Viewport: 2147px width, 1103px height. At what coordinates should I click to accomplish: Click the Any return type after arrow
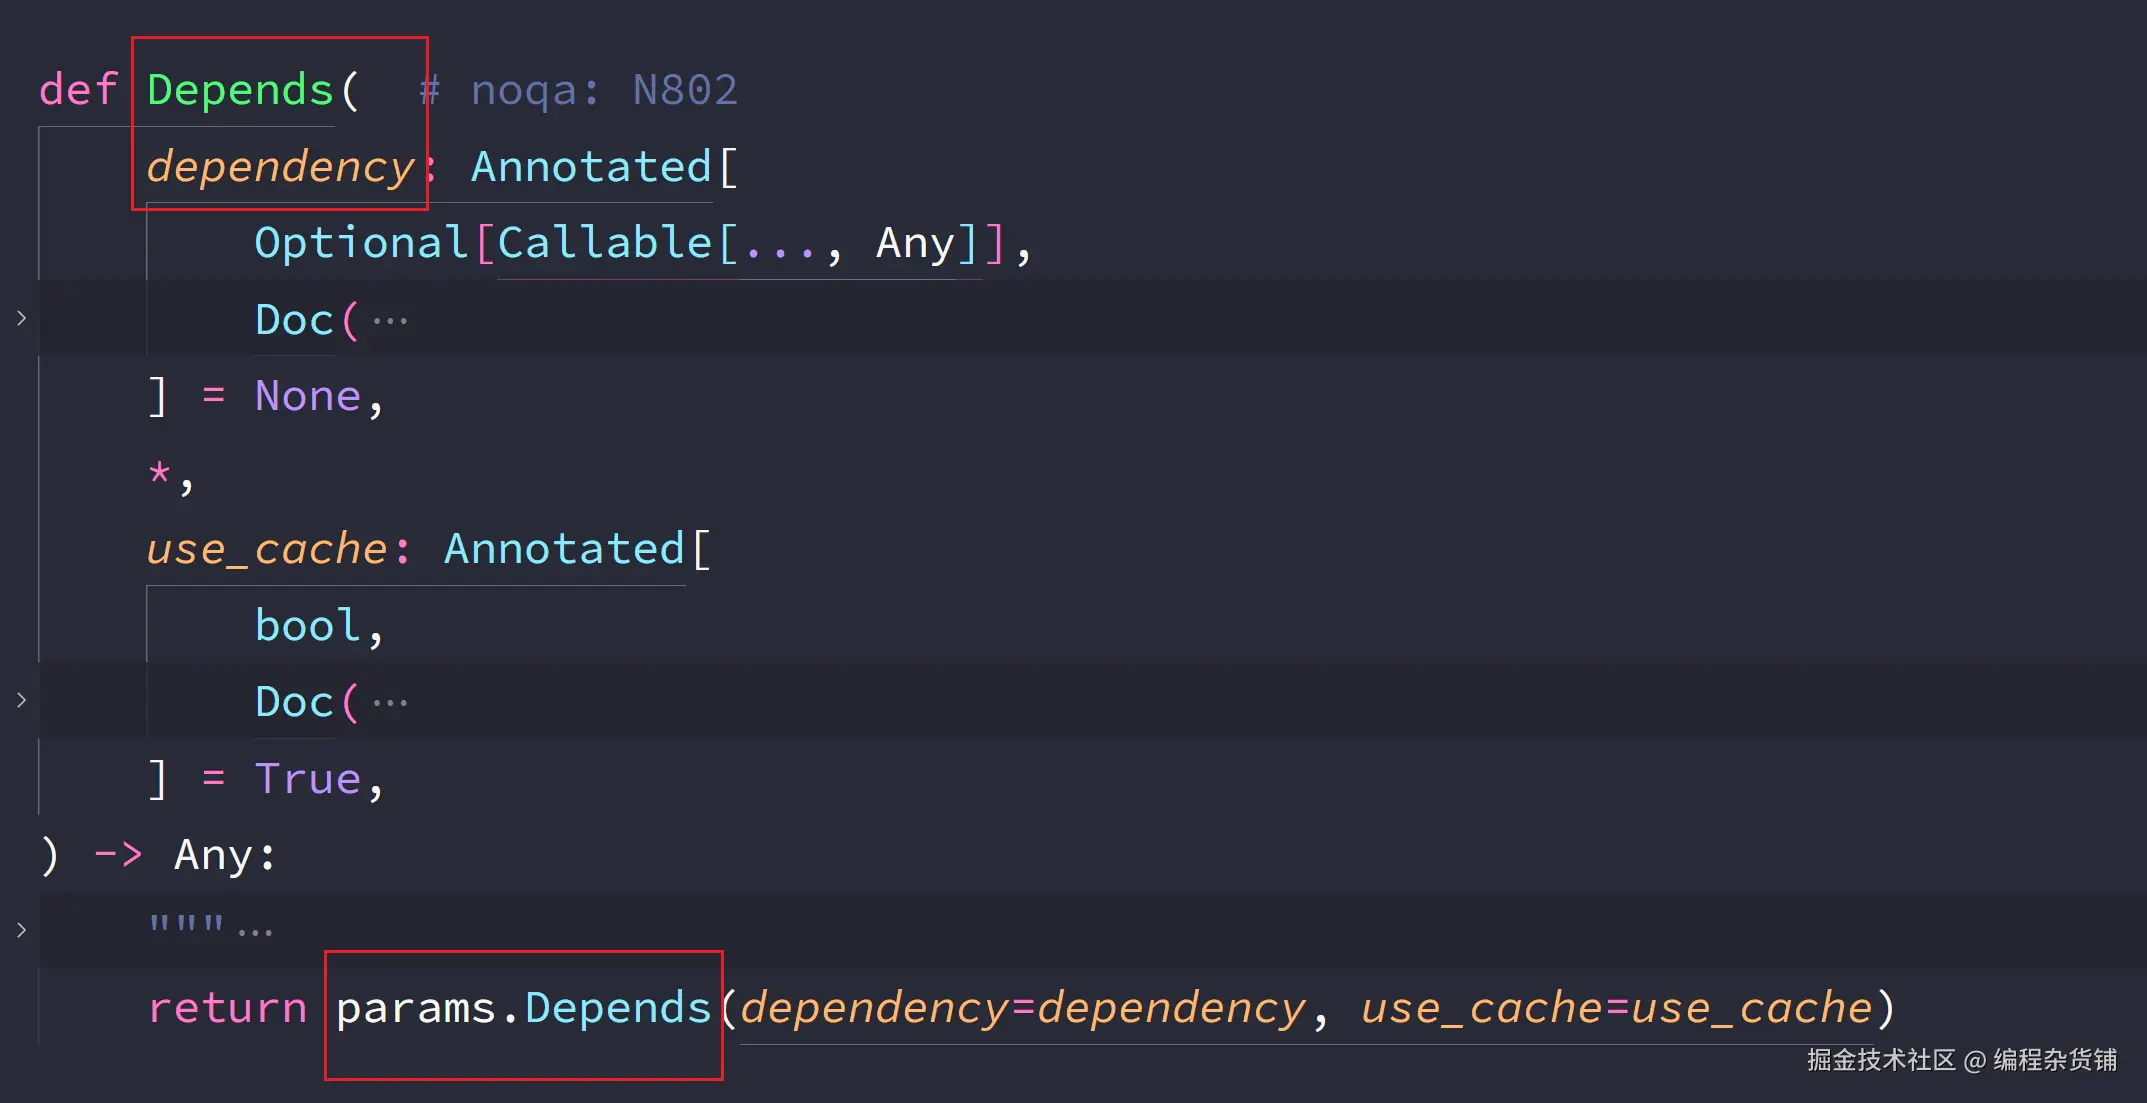[x=213, y=855]
